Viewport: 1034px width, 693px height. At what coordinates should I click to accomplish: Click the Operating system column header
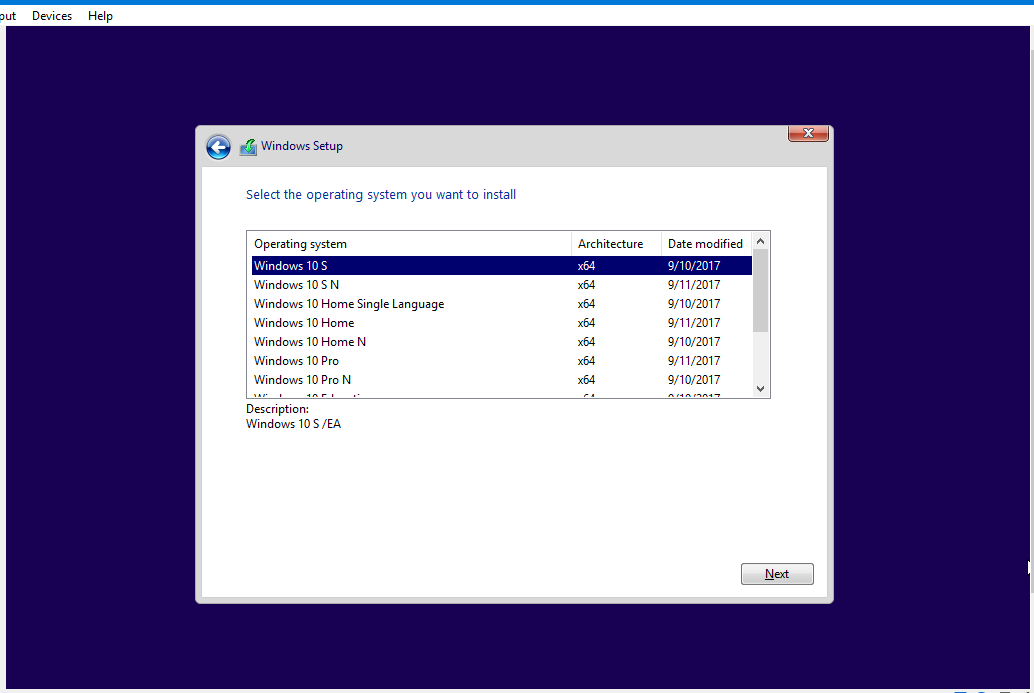tap(409, 244)
